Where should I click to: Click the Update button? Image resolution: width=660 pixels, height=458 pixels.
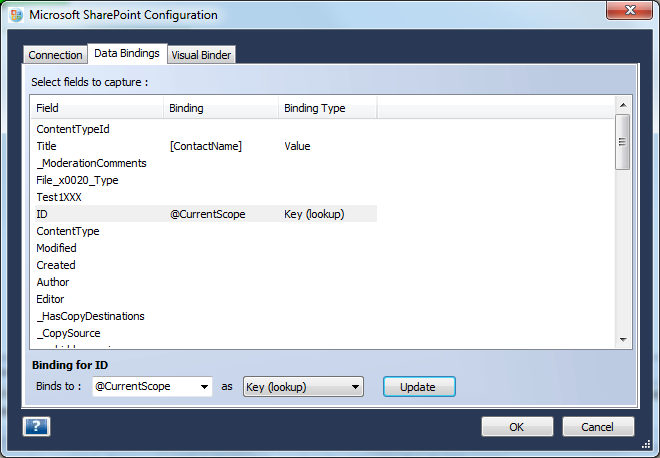419,386
